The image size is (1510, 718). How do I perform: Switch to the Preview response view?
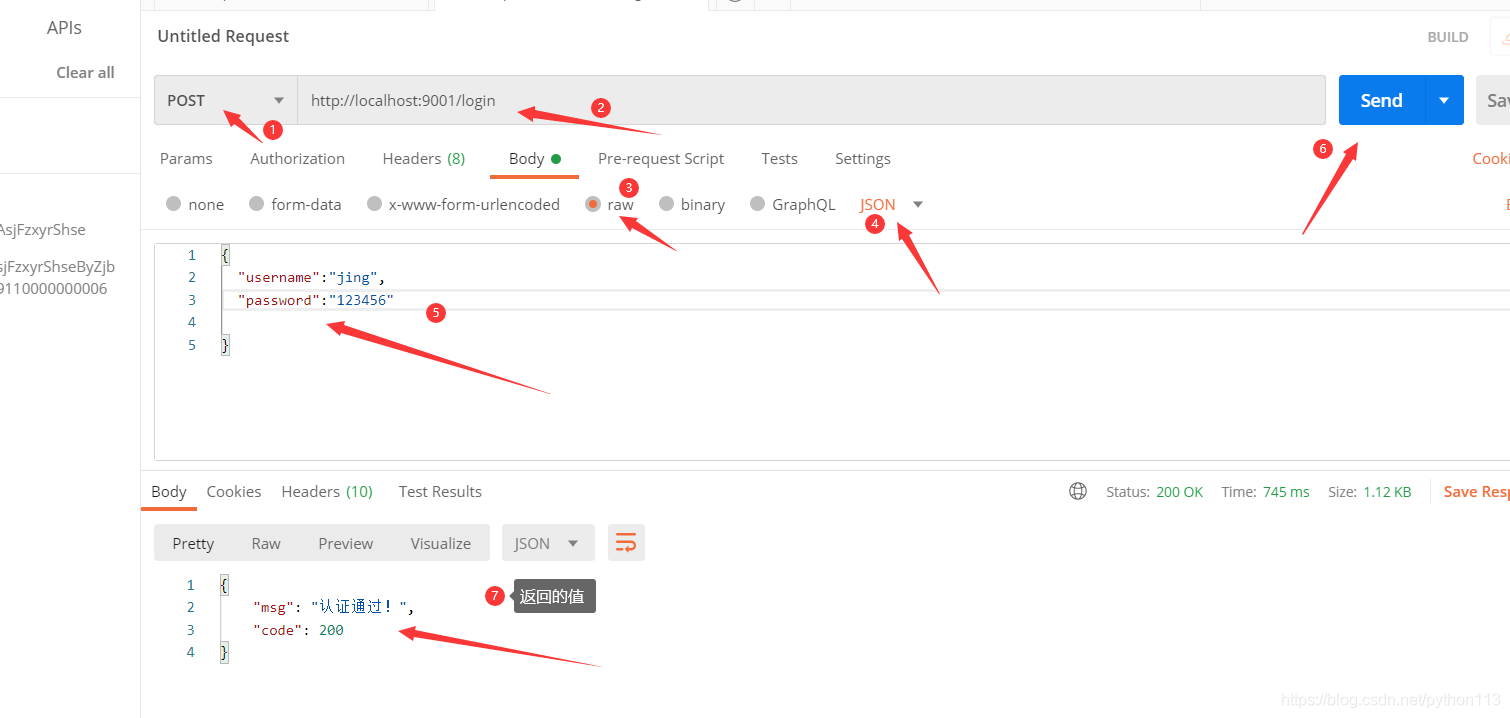[x=345, y=543]
